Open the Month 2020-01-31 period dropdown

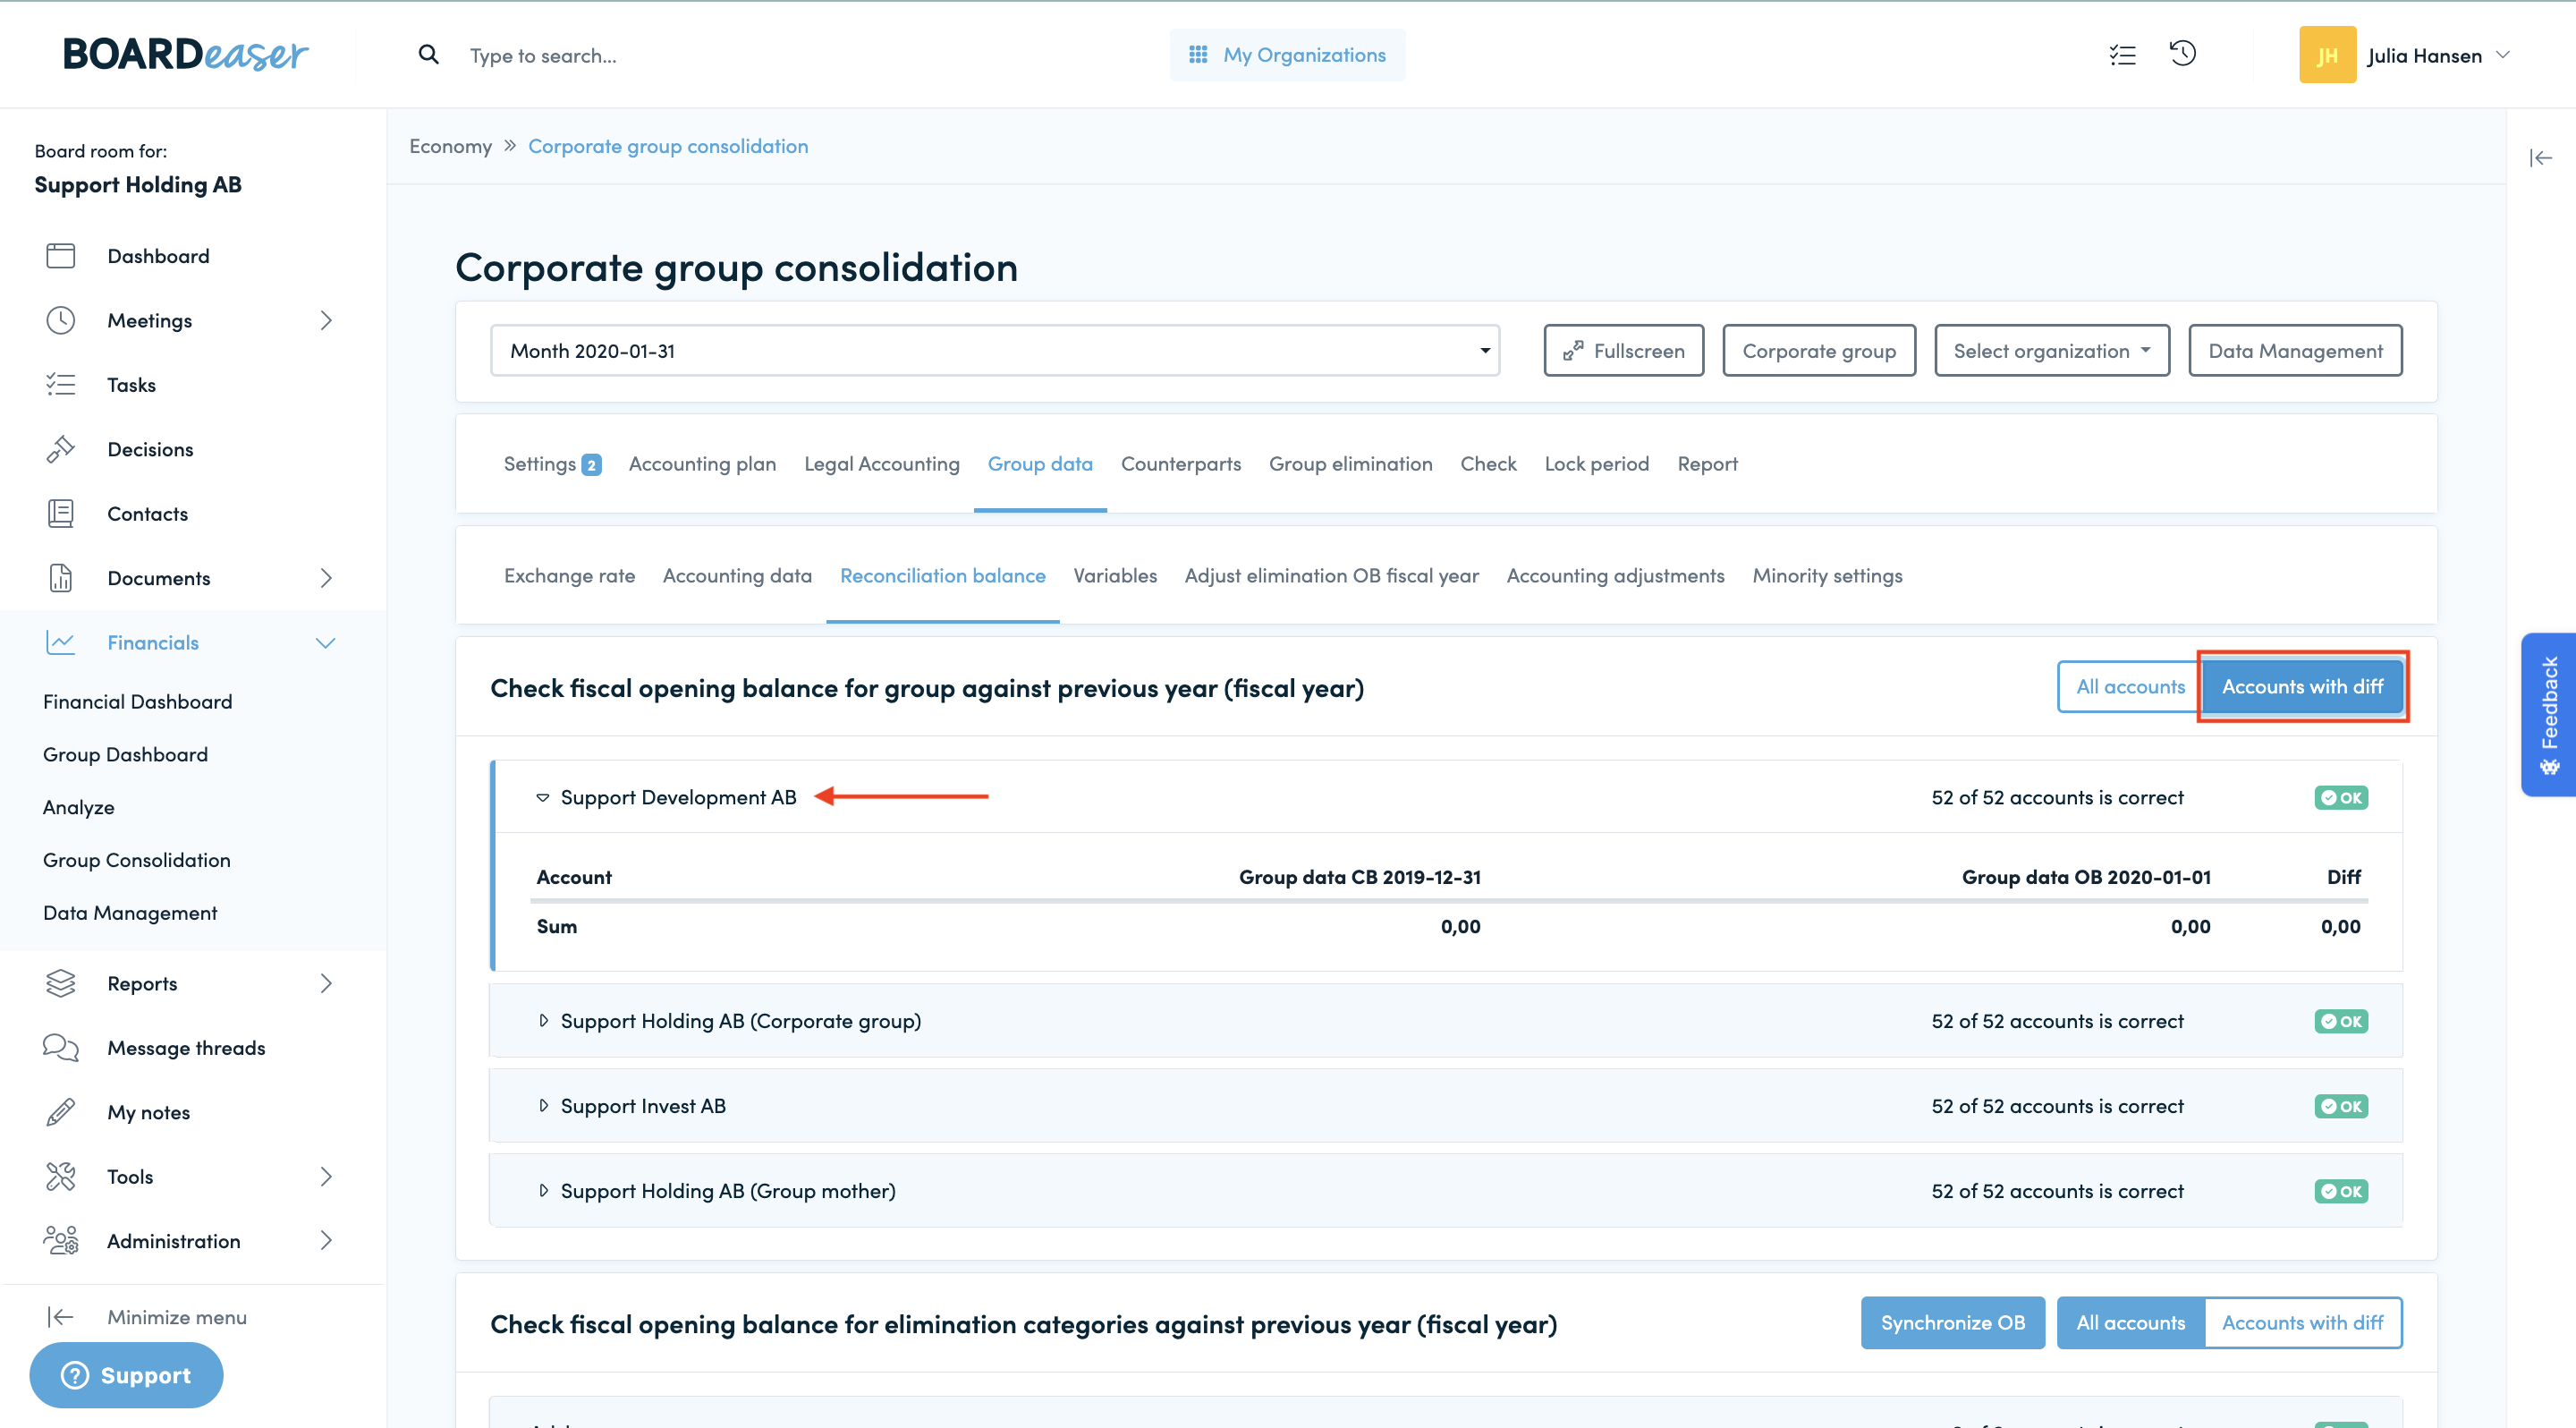click(x=994, y=350)
